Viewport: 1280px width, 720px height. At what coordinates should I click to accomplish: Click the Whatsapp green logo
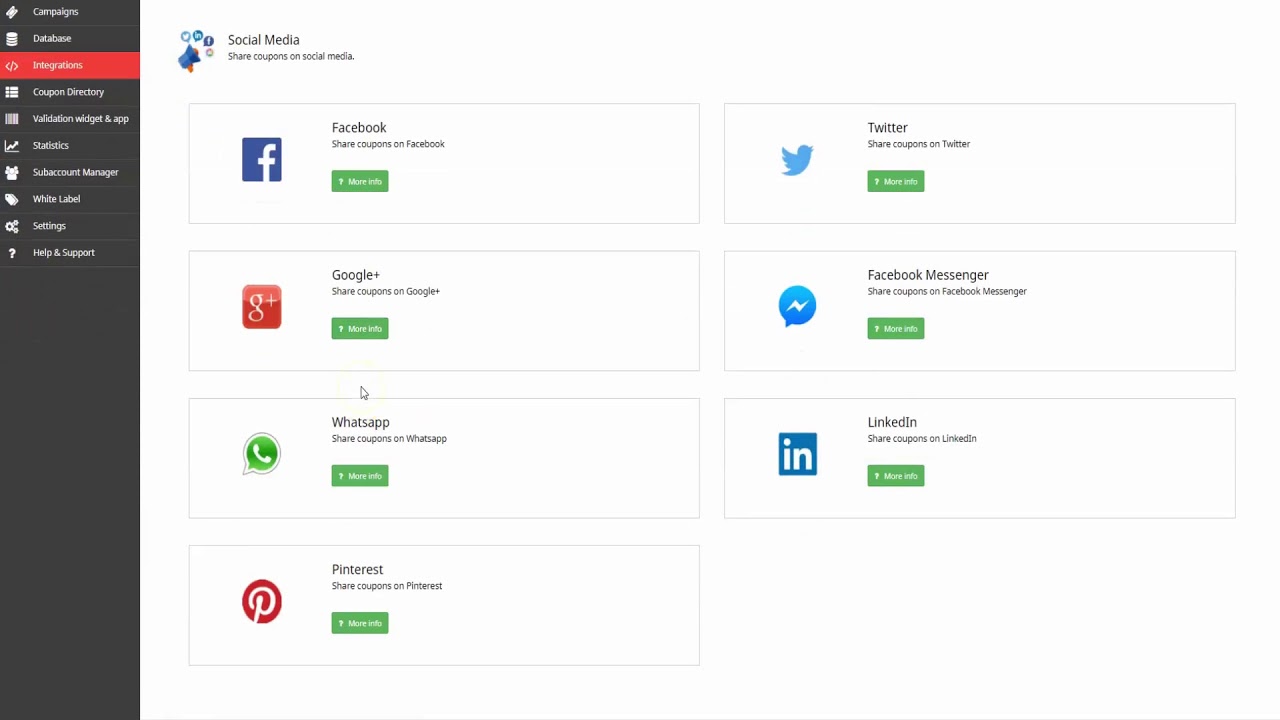coord(262,454)
